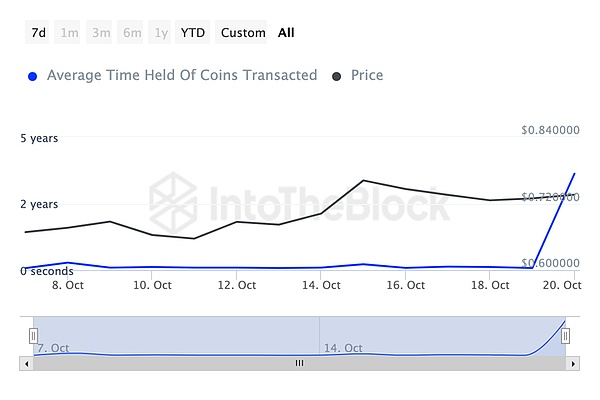This screenshot has height=400, width=600.
Task: Show the All time range
Action: click(286, 33)
